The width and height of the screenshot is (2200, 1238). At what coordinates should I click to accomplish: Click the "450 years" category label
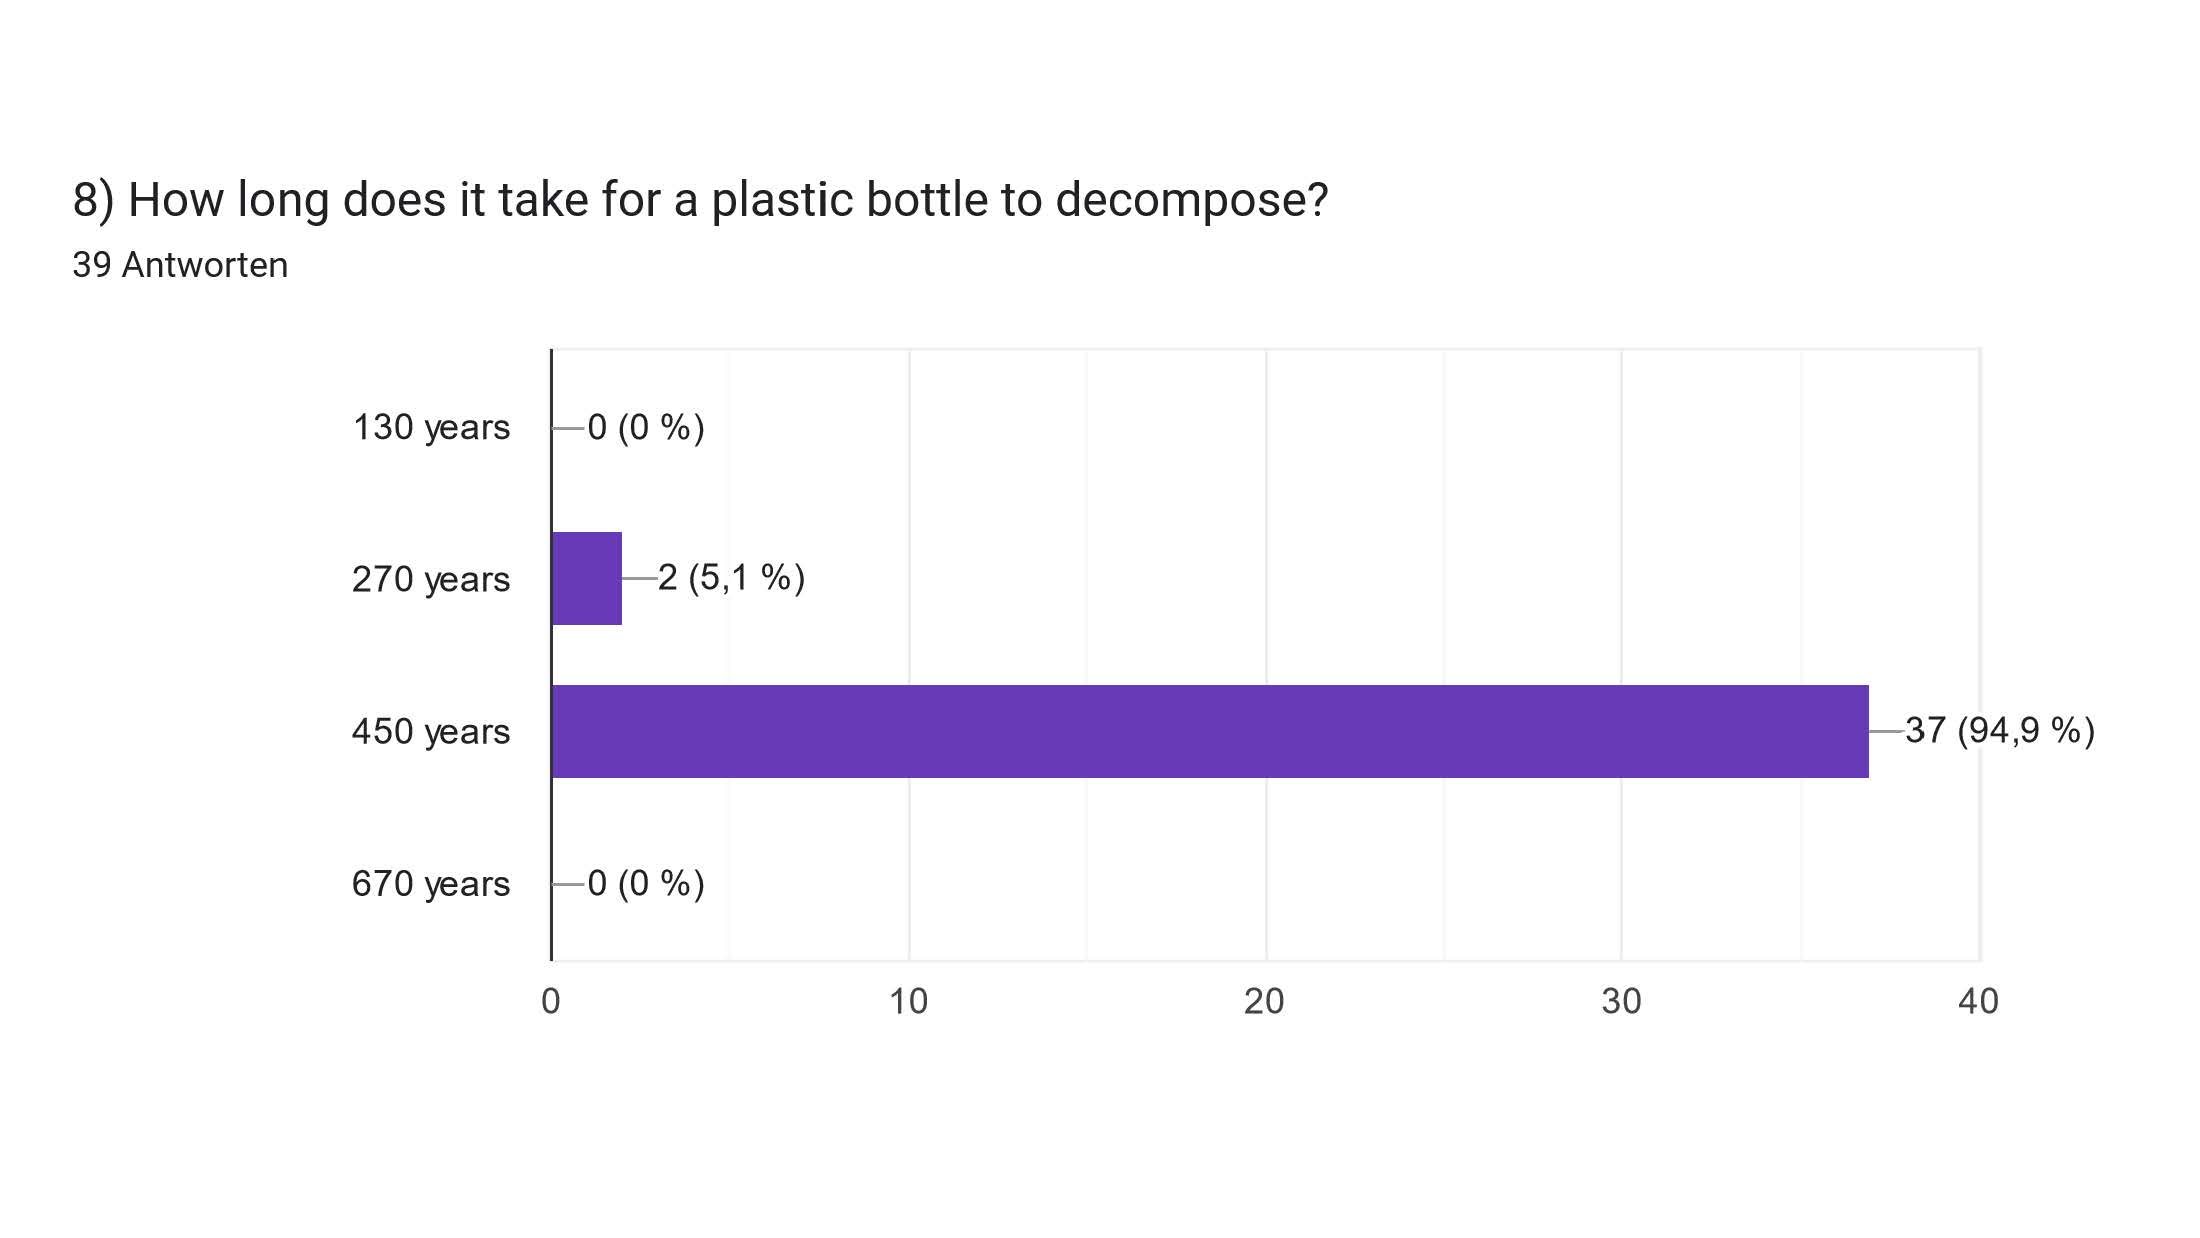tap(431, 732)
